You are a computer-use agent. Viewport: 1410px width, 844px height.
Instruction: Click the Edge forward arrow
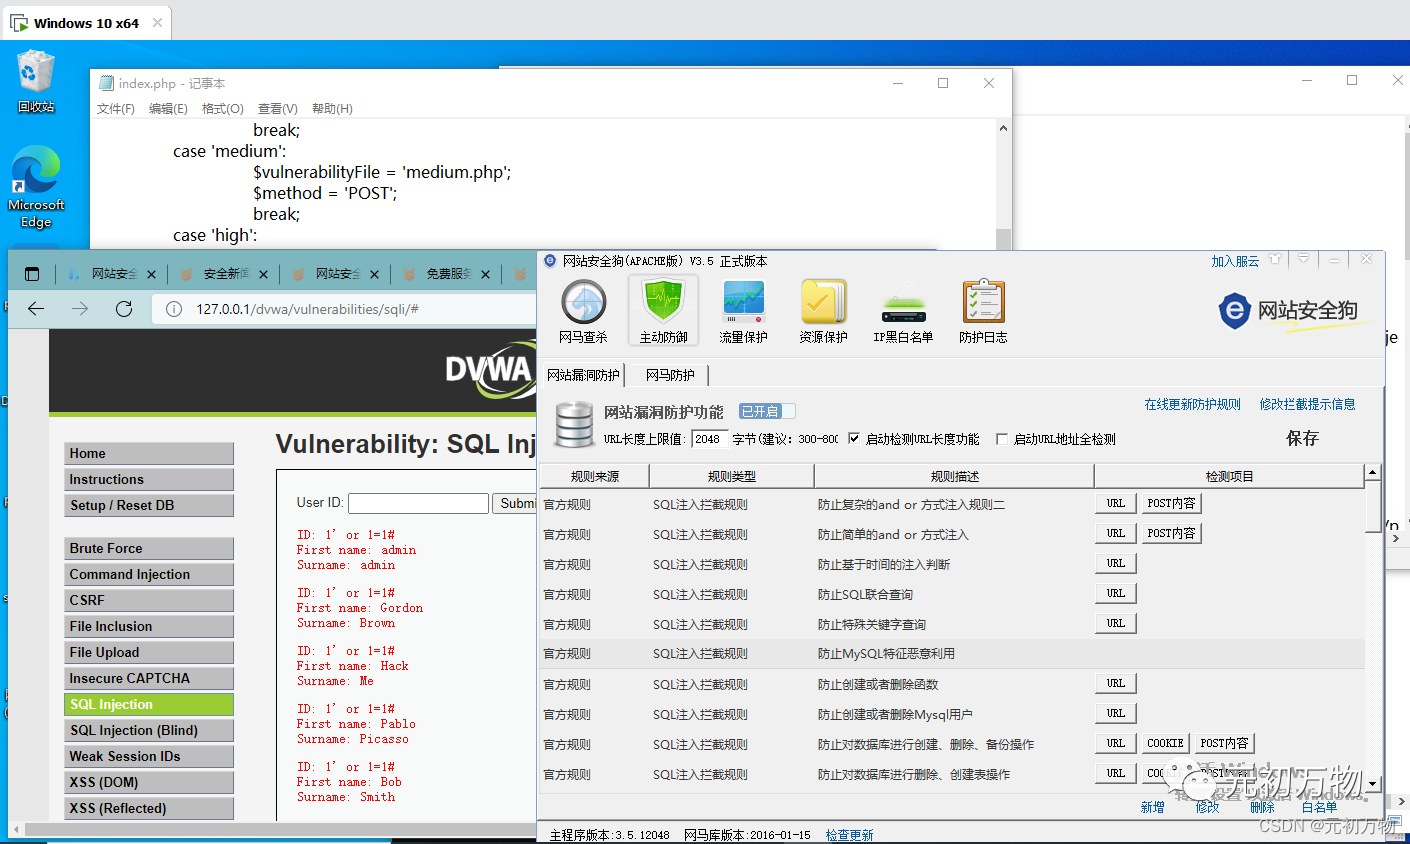[x=80, y=309]
